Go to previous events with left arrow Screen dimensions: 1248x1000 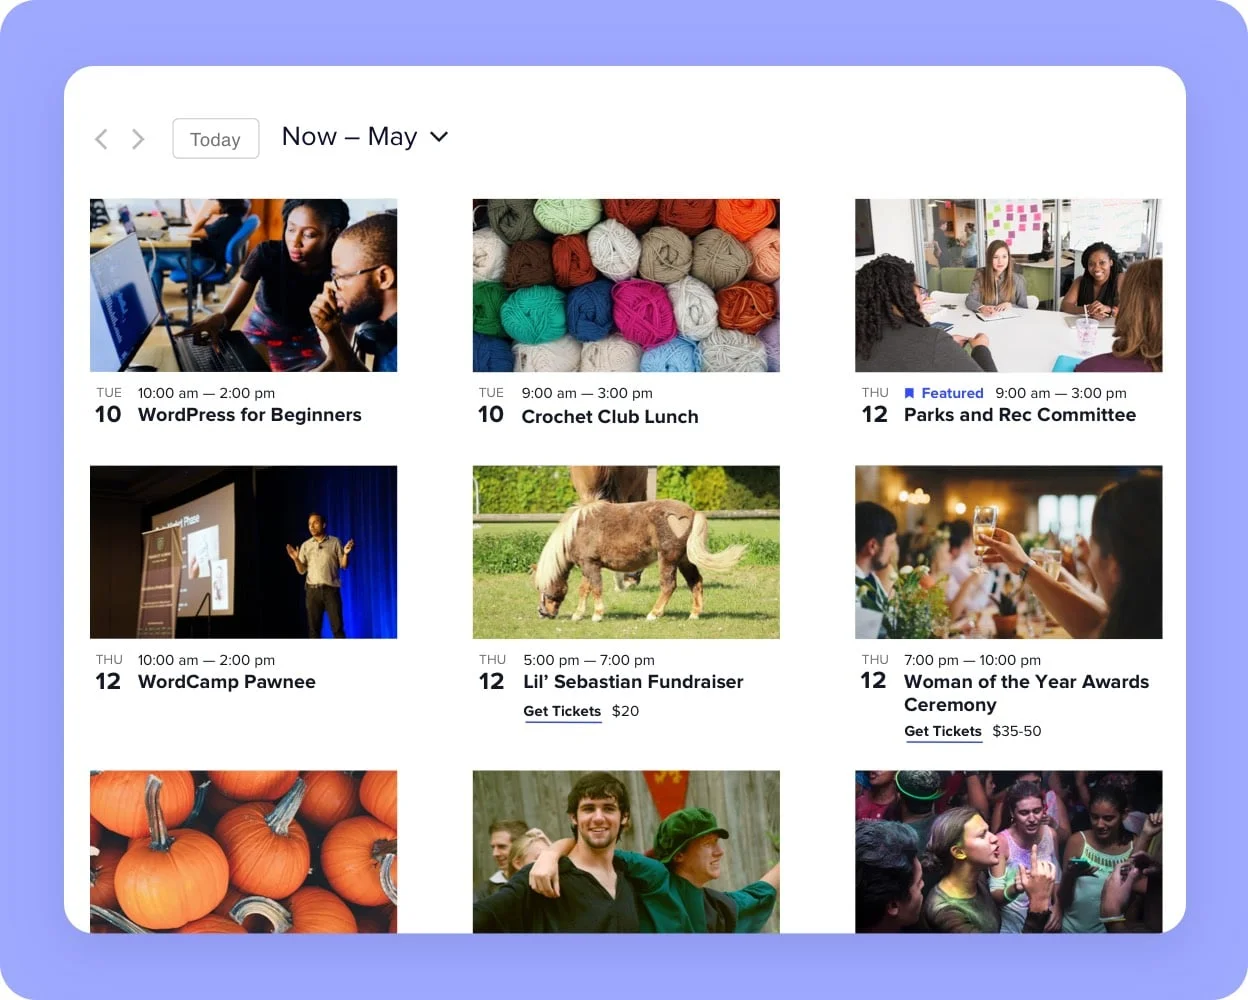[x=101, y=139]
